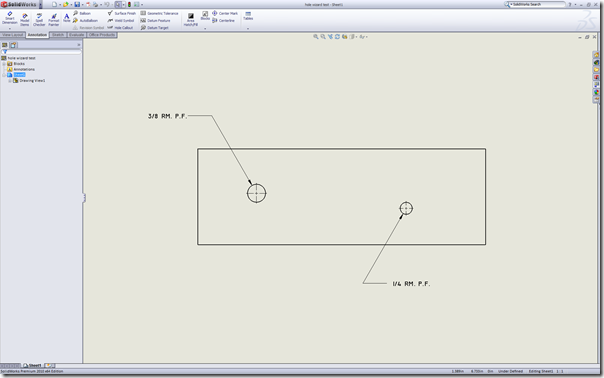Open the New document dropdown arrow
The image size is (604, 378).
tap(60, 5)
